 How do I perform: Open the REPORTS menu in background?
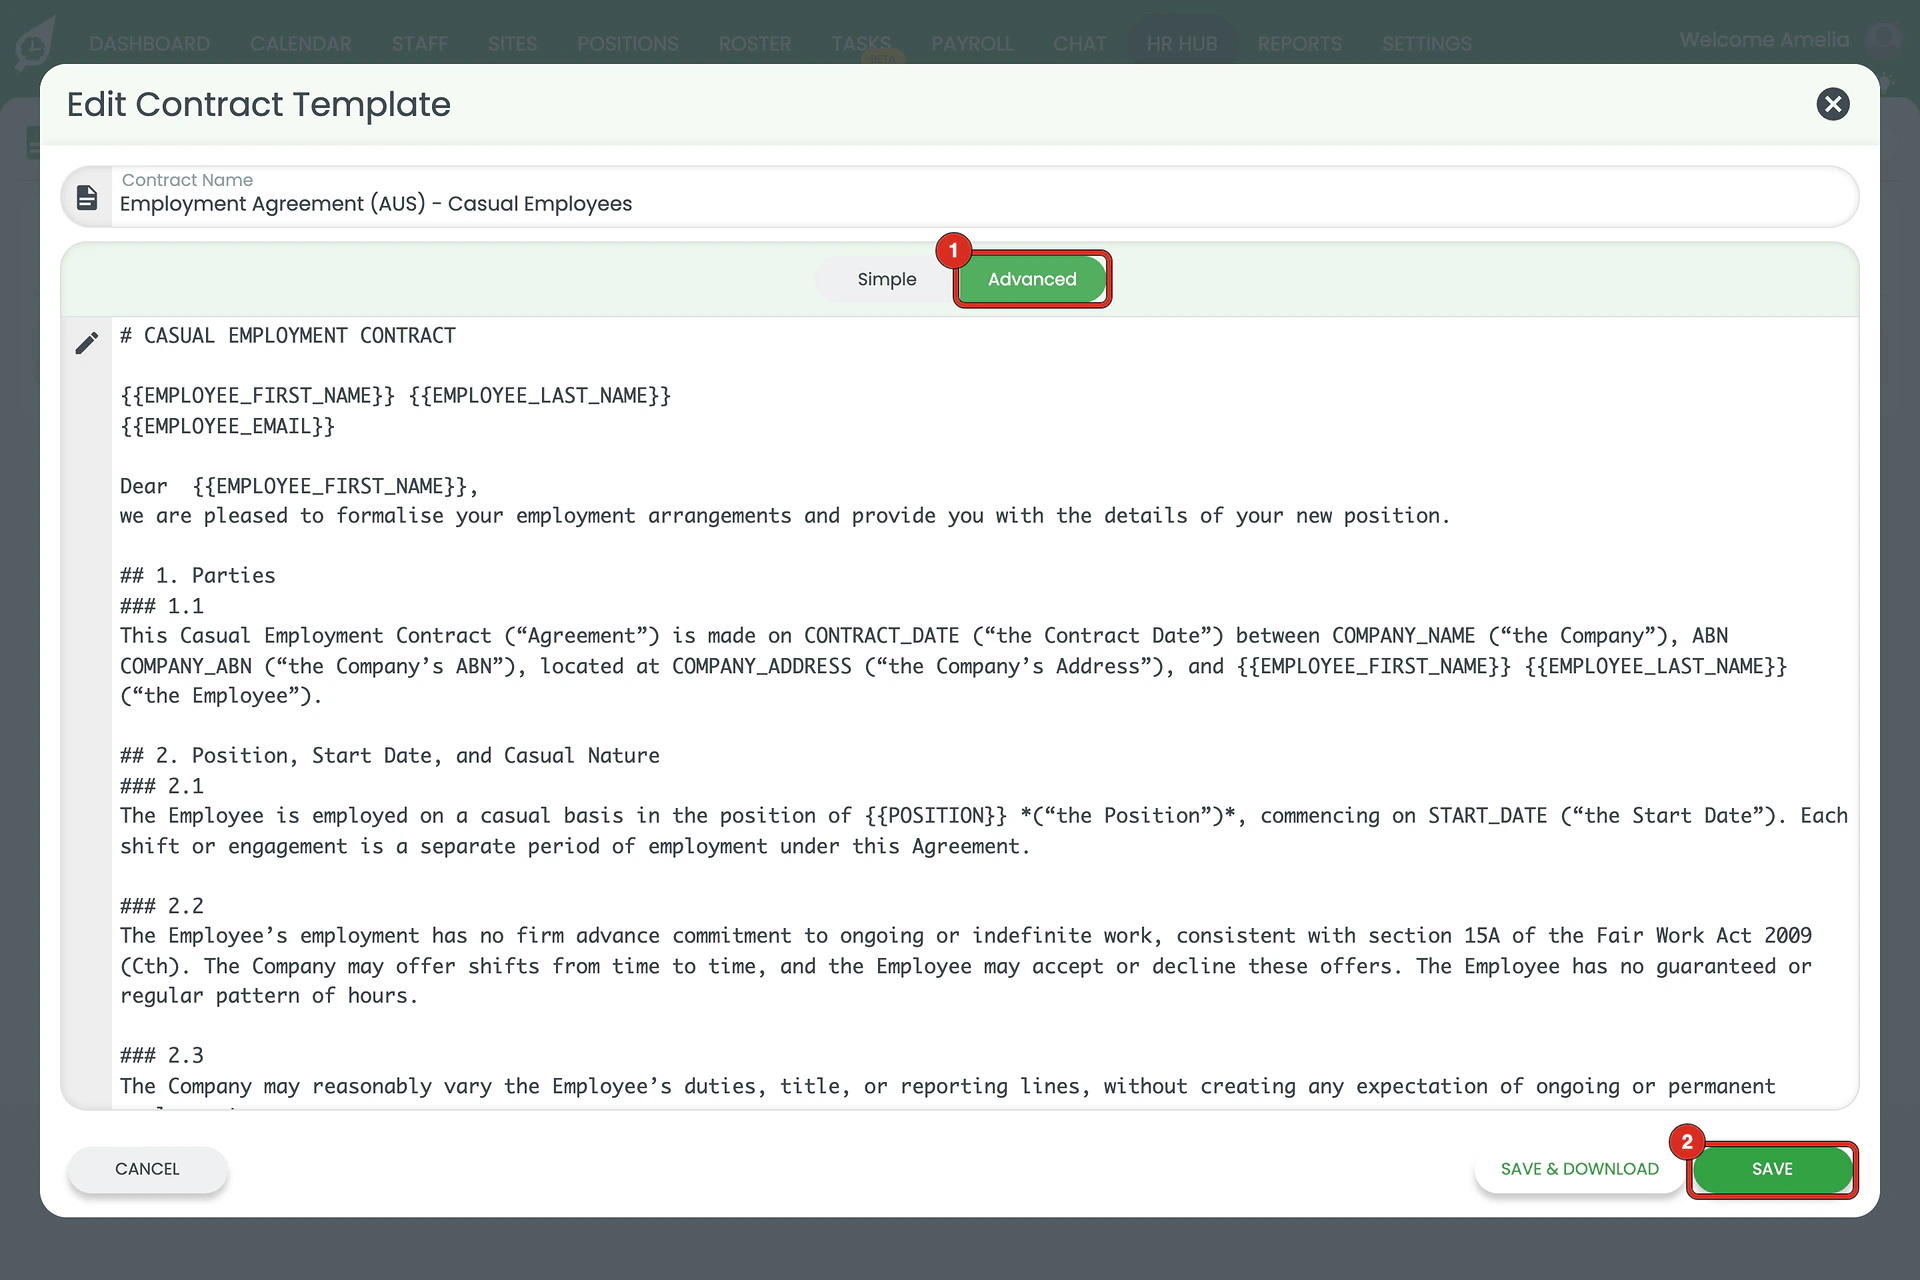1299,44
